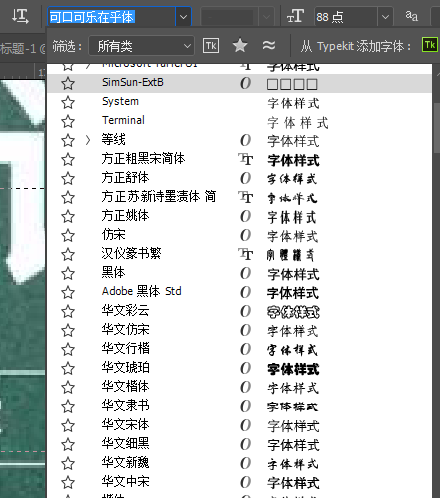Show similar fonts using wavy icon

(269, 45)
